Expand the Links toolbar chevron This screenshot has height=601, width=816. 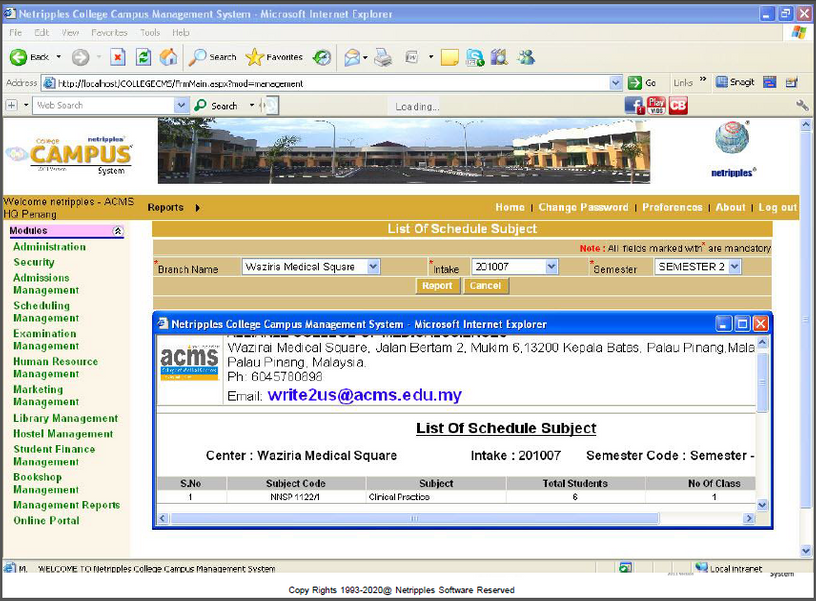click(703, 80)
